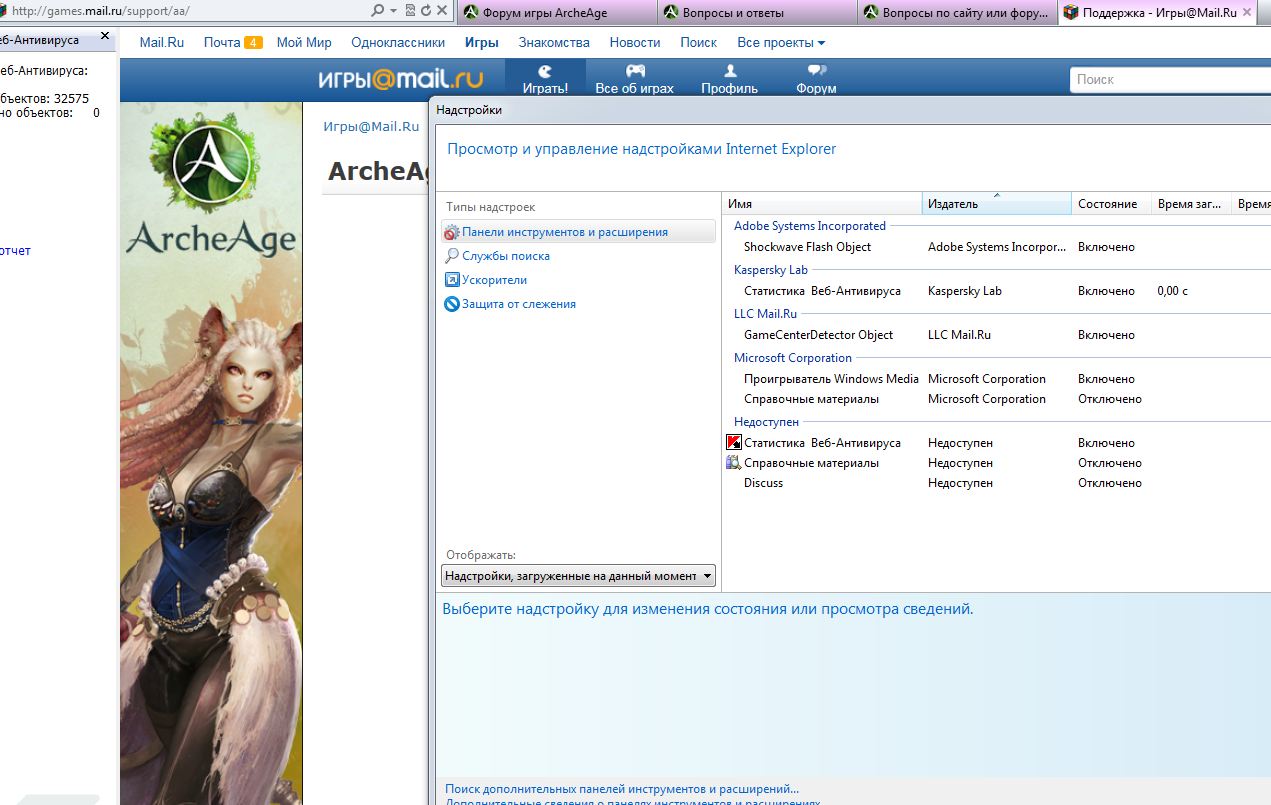Collapse the Недоступен group header
The height and width of the screenshot is (805, 1271).
click(766, 422)
